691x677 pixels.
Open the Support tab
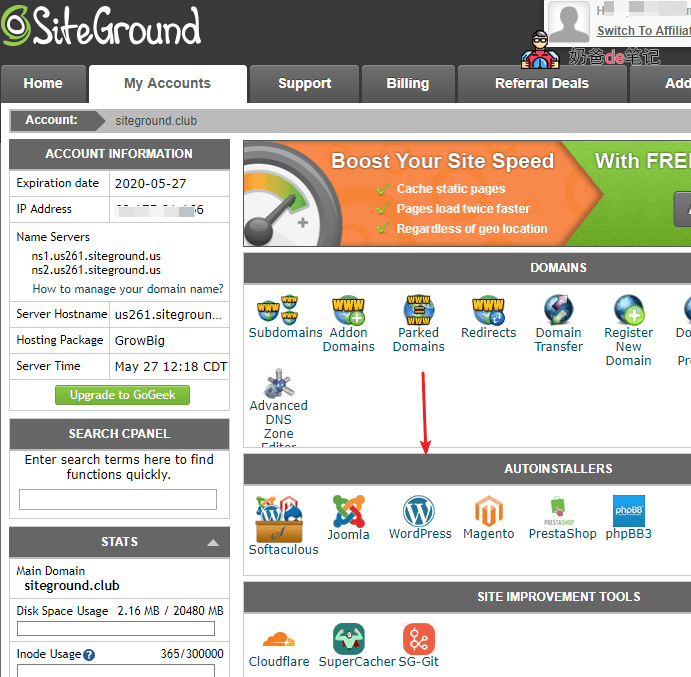[305, 83]
